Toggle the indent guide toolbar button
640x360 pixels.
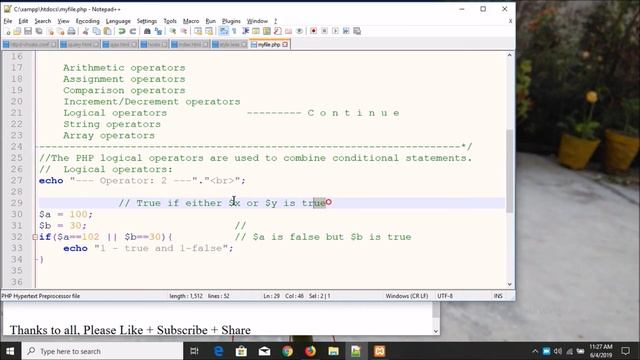(x=245, y=31)
